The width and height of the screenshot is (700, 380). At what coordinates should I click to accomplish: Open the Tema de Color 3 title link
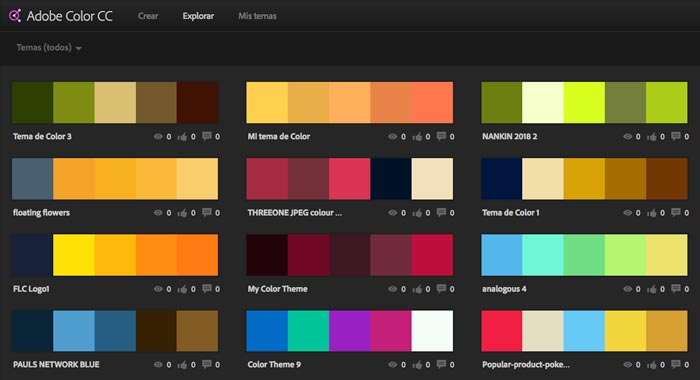click(42, 137)
